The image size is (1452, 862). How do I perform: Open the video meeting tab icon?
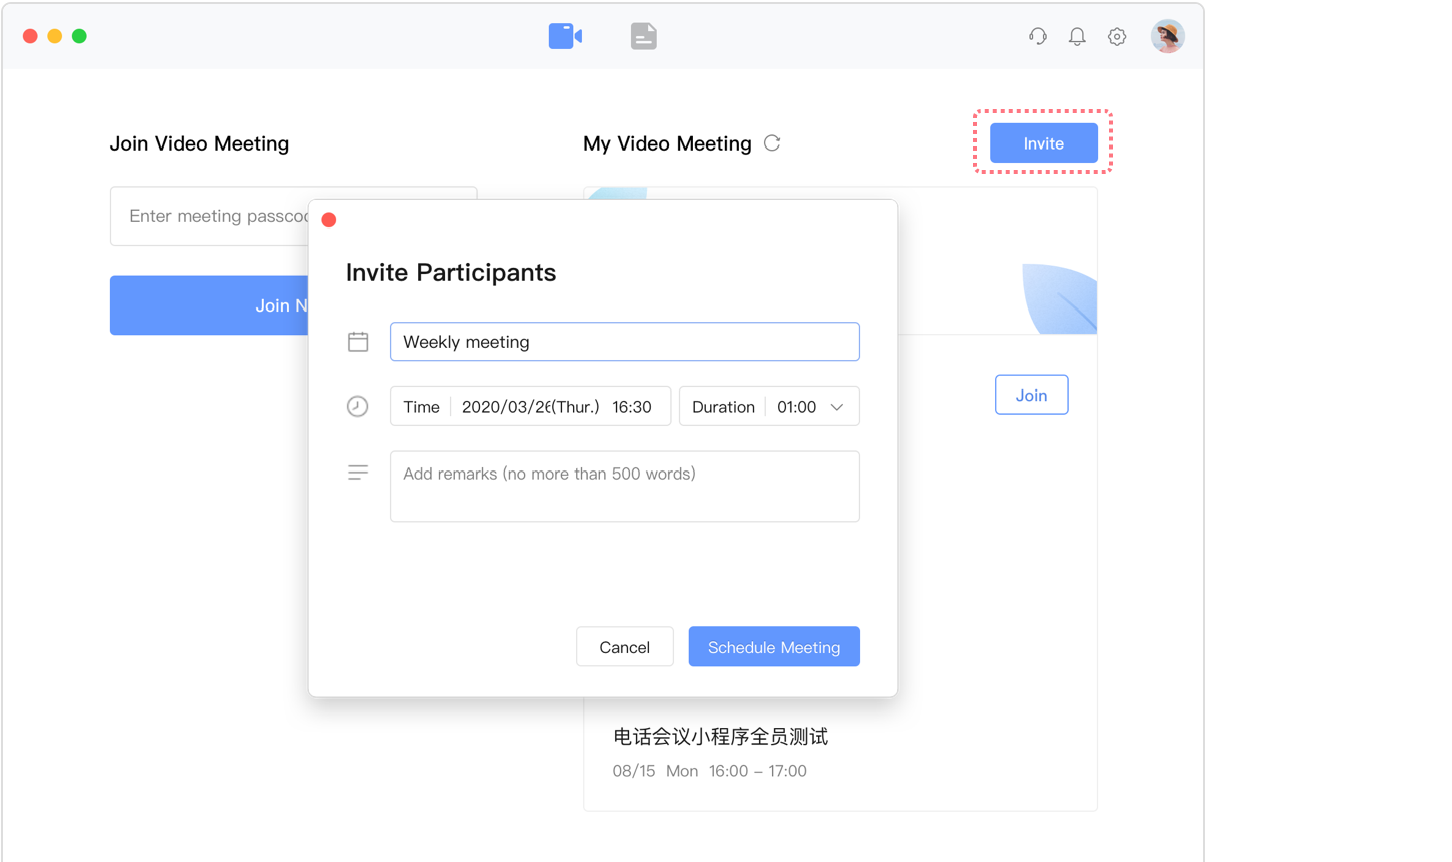[565, 37]
